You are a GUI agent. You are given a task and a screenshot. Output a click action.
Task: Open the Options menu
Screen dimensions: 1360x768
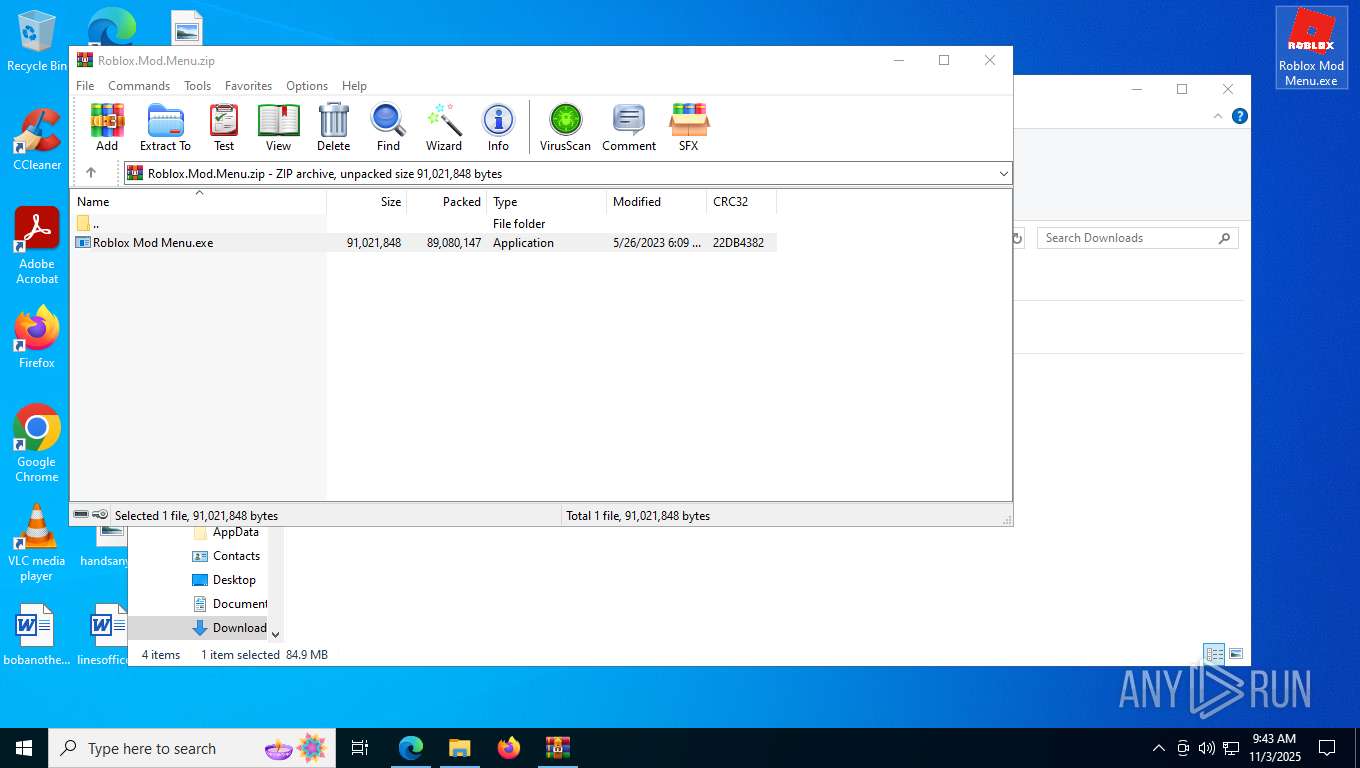point(307,86)
